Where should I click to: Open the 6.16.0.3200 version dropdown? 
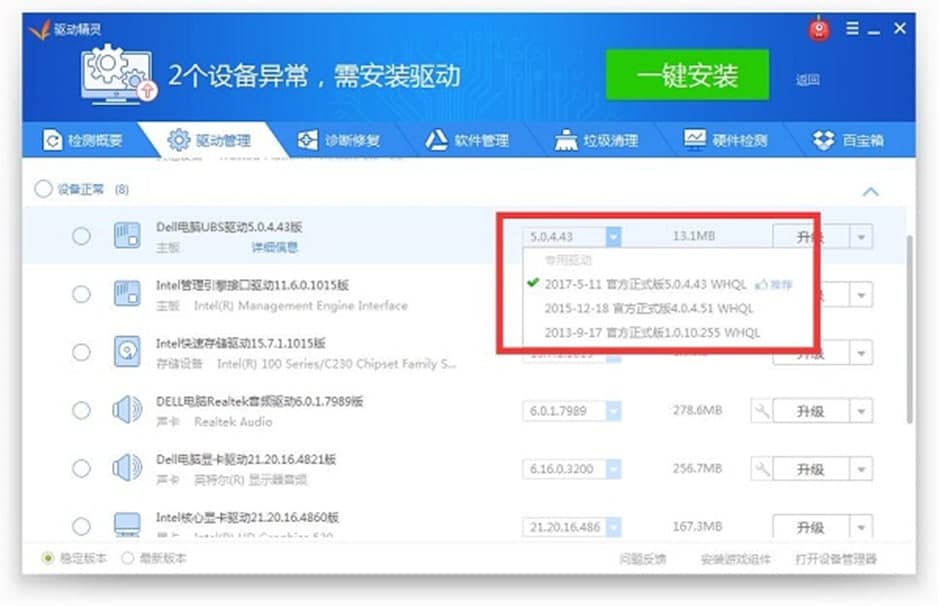[x=613, y=469]
